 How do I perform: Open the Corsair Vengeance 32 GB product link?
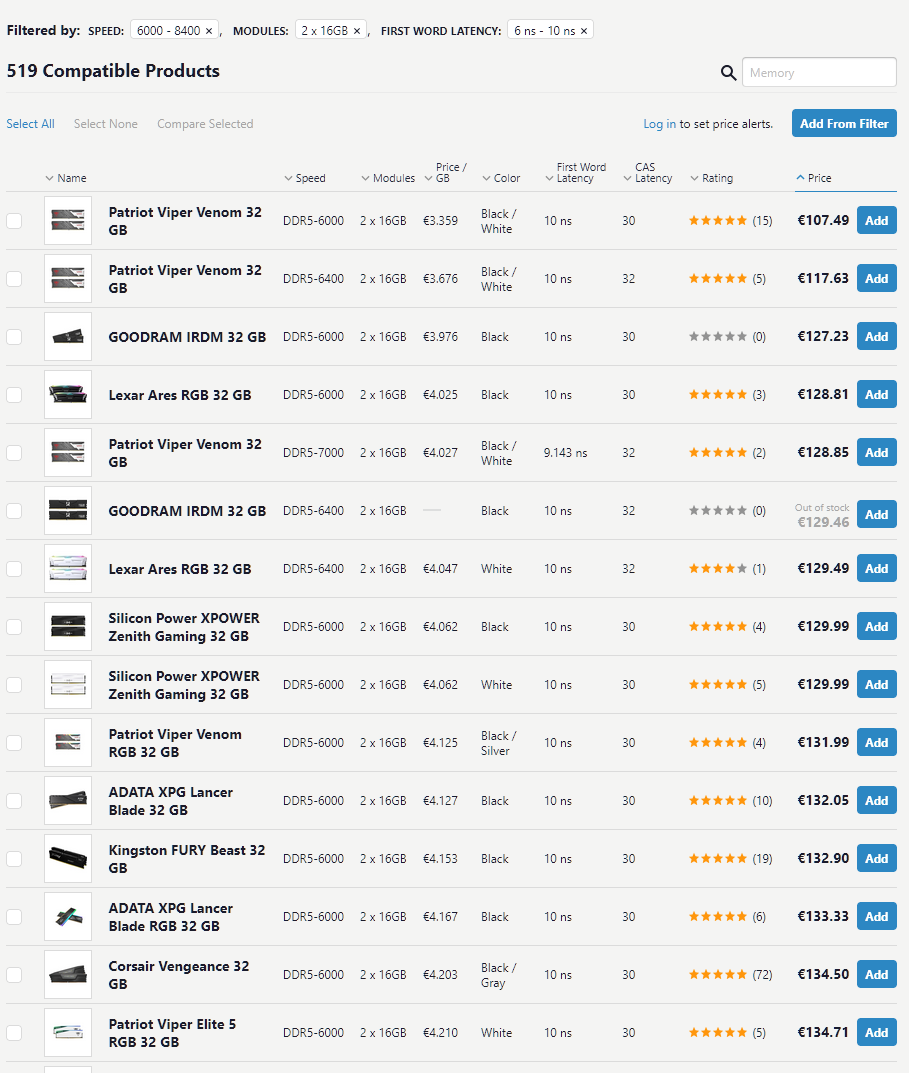pos(179,974)
